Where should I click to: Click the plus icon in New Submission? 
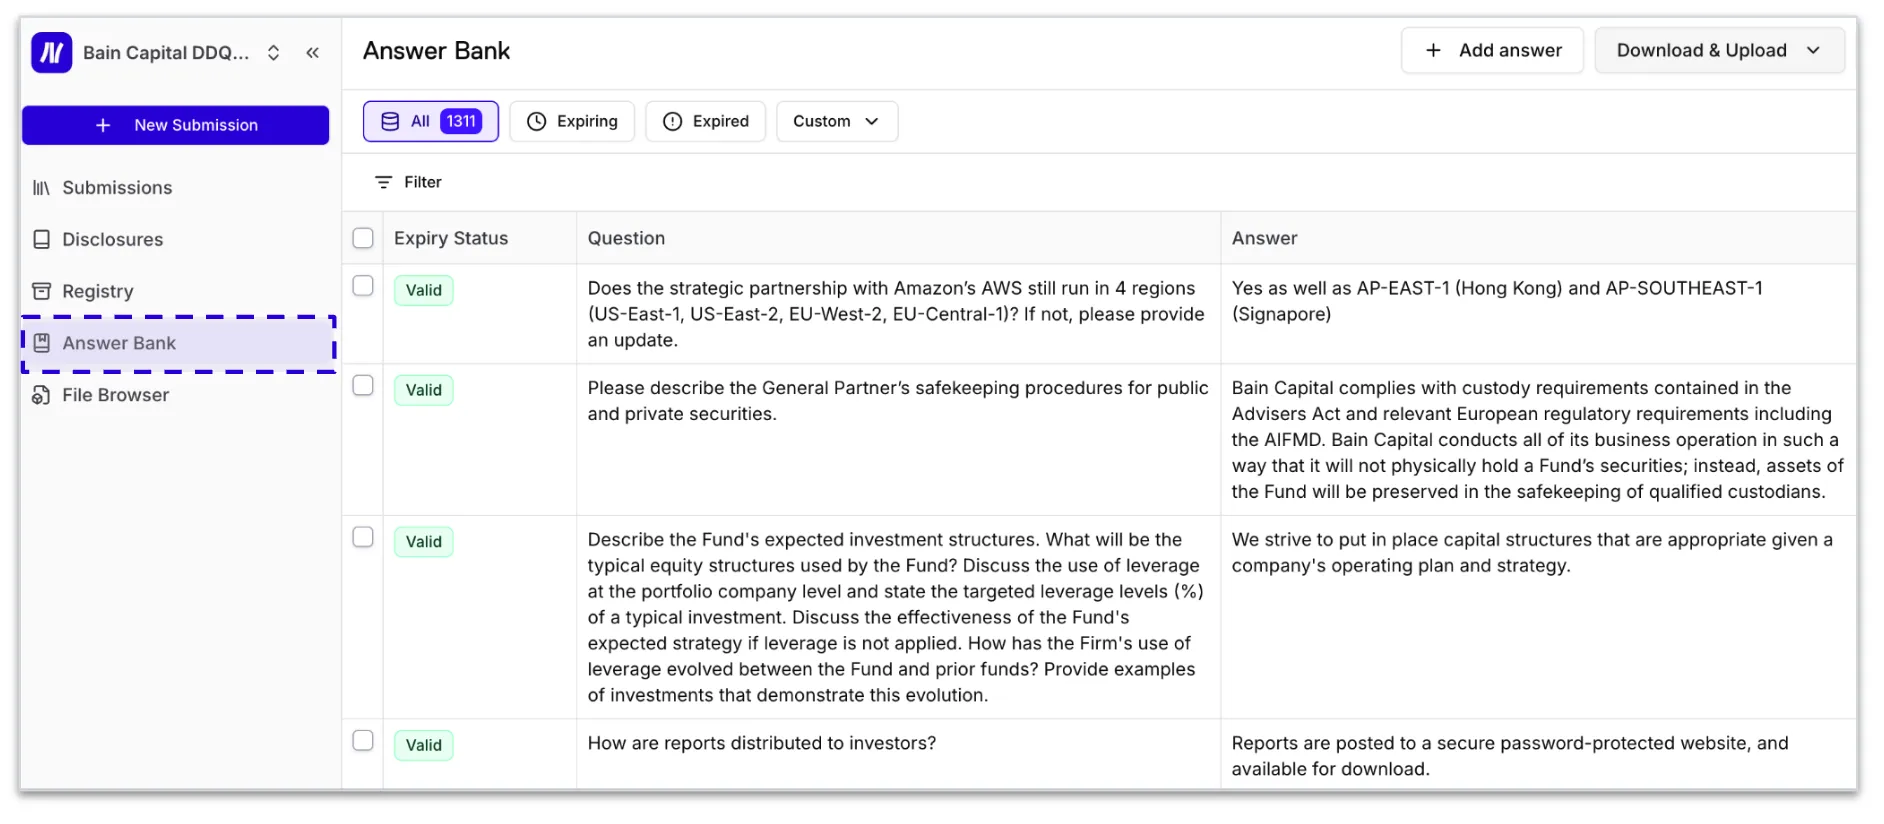pos(103,126)
